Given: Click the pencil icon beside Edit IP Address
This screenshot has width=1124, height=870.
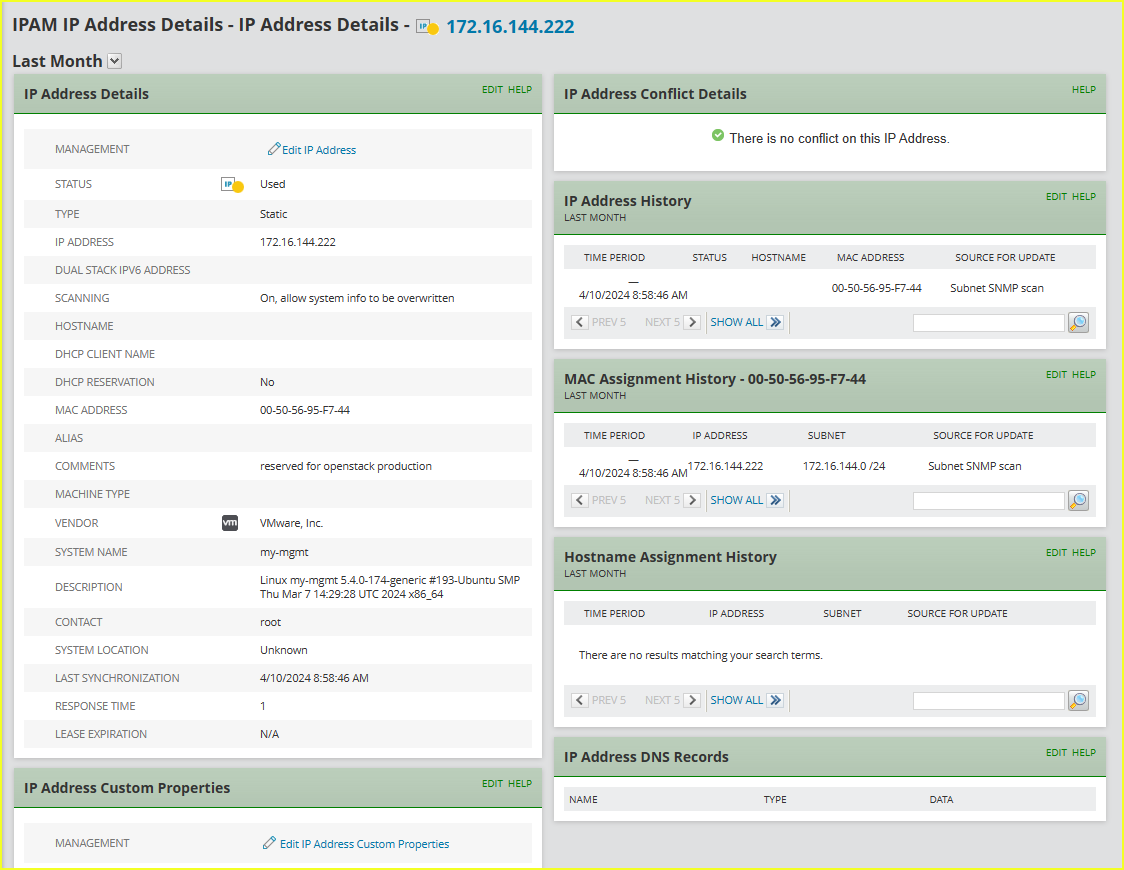Looking at the screenshot, I should click(x=274, y=148).
